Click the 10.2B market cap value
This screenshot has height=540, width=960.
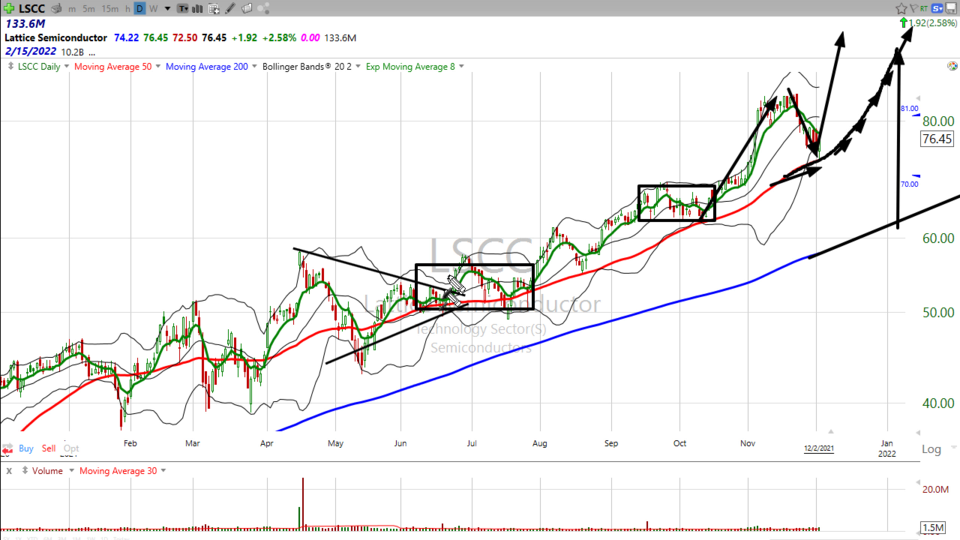click(x=72, y=52)
